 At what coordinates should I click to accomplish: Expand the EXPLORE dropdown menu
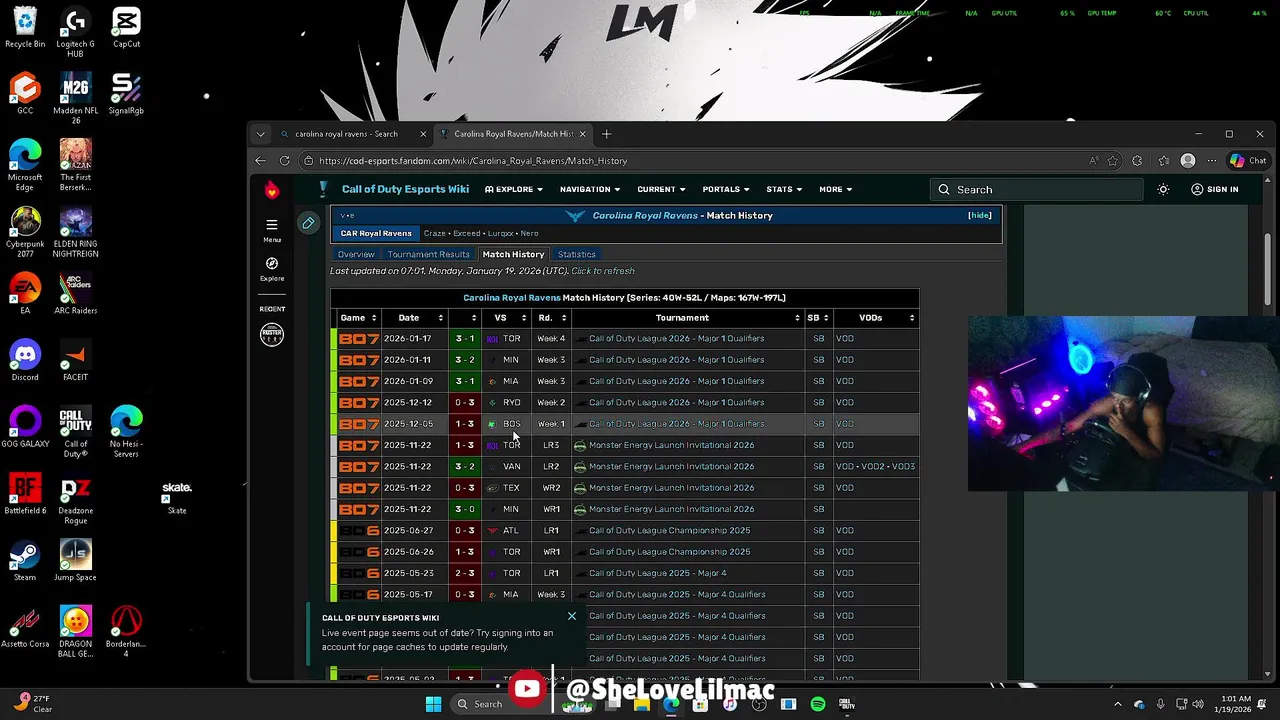[514, 189]
